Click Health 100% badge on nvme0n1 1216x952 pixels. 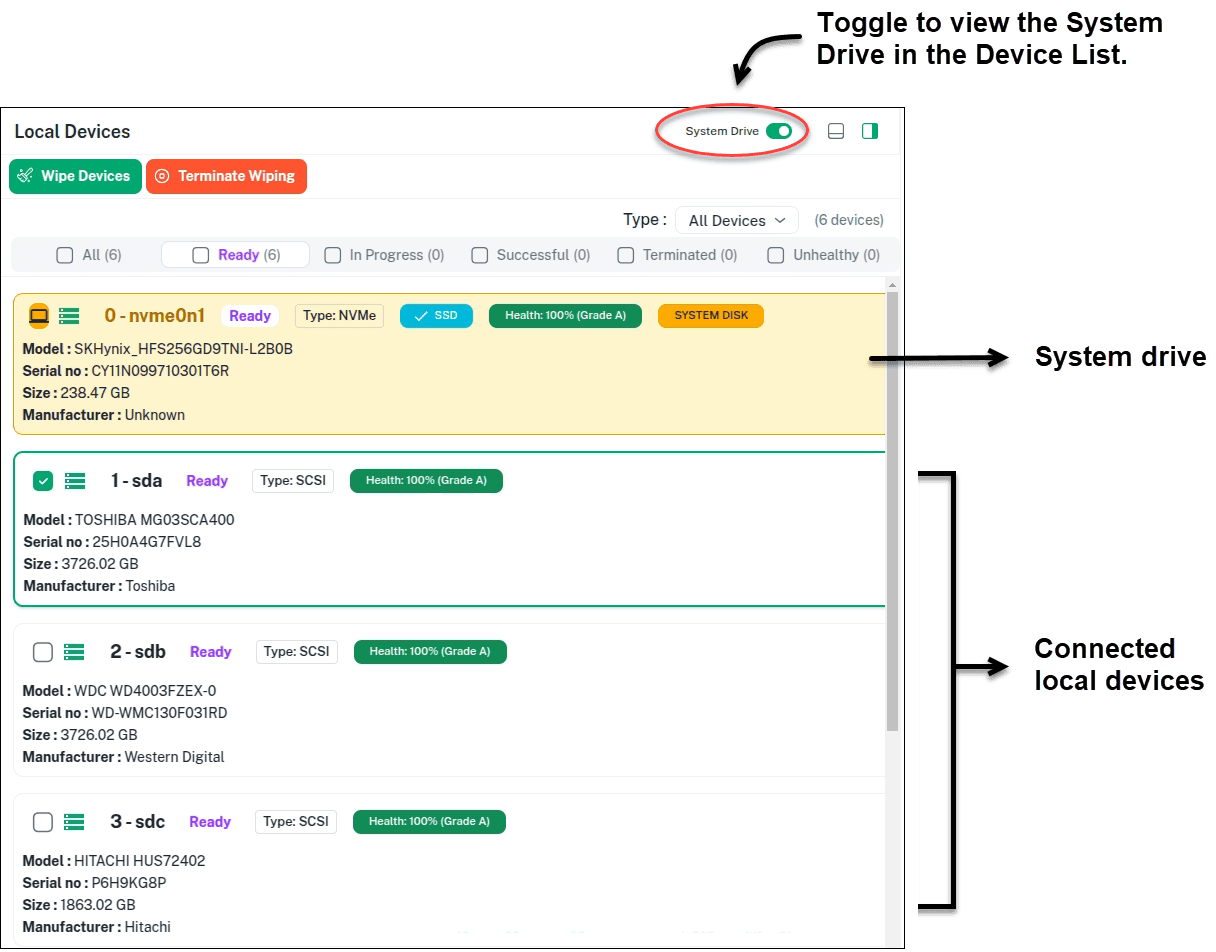[565, 316]
